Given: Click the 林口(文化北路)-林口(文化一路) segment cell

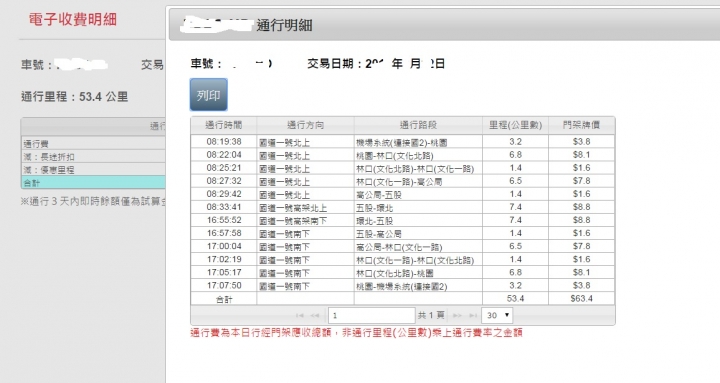Looking at the screenshot, I should click(x=418, y=169).
